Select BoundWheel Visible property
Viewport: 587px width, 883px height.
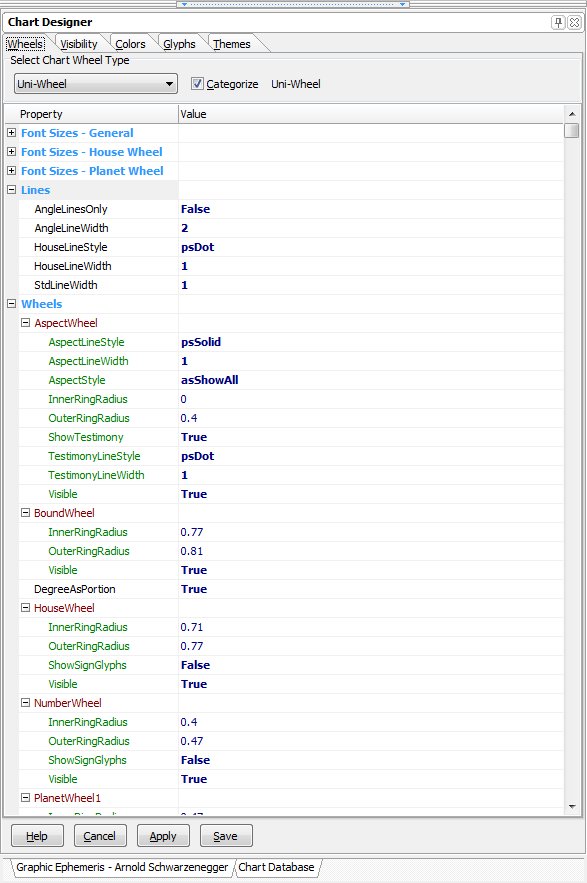tap(63, 570)
